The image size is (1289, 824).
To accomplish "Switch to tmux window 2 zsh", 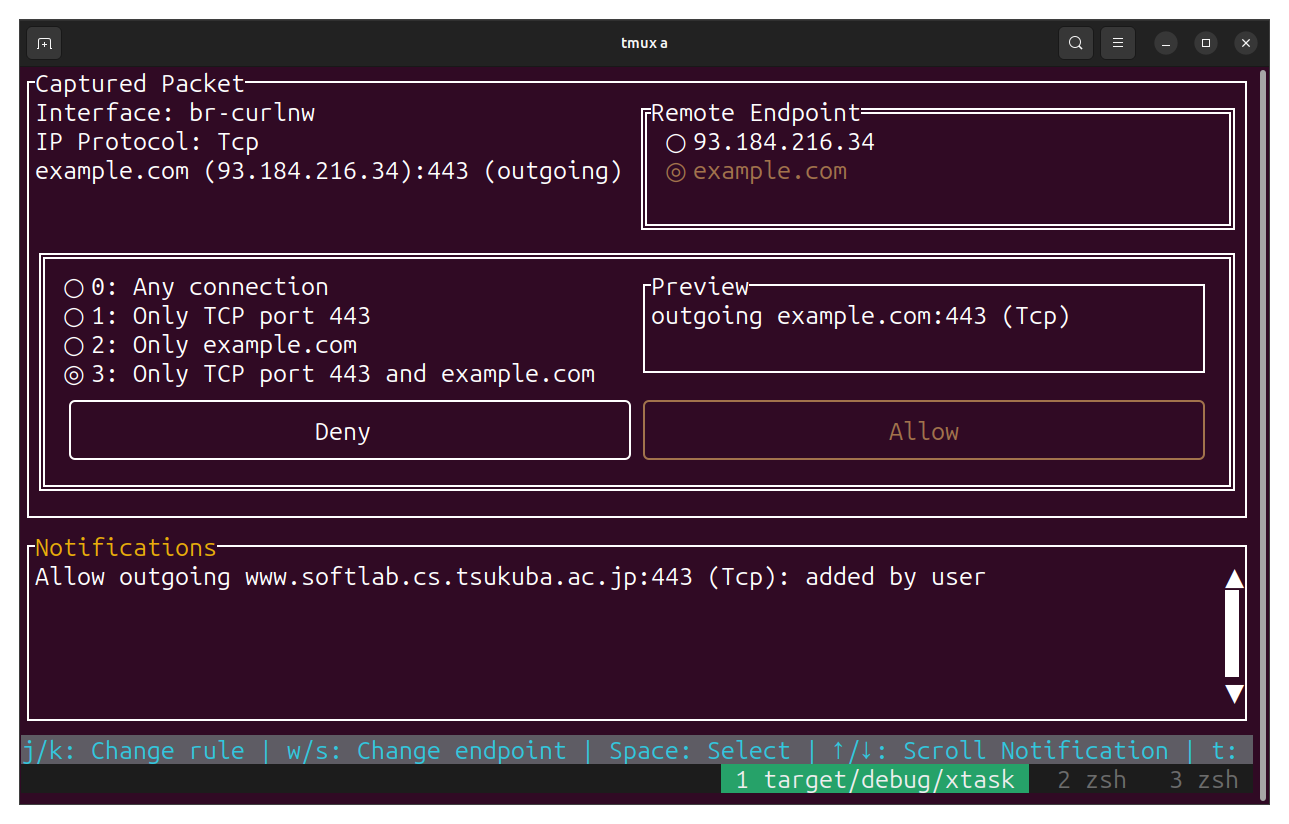I will click(1091, 780).
